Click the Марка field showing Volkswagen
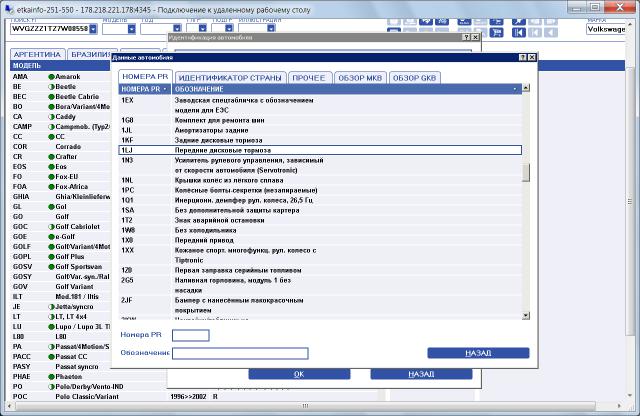The height and width of the screenshot is (416, 640). coord(606,29)
